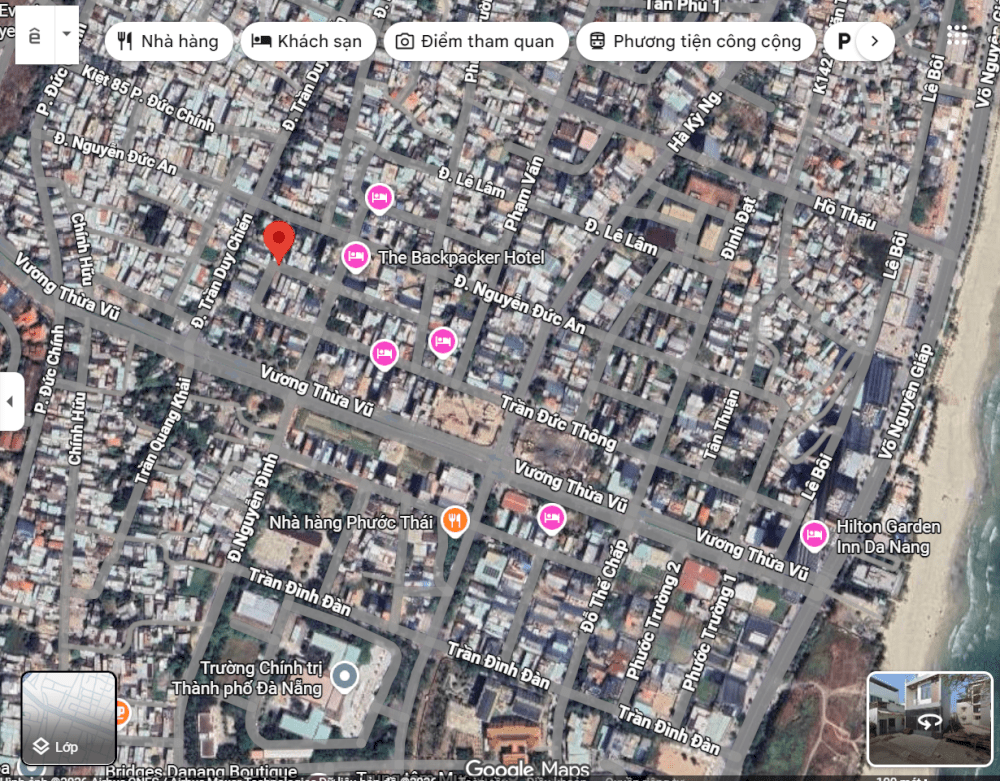1000x781 pixels.
Task: Filter map by Khách sạn
Action: coord(308,41)
